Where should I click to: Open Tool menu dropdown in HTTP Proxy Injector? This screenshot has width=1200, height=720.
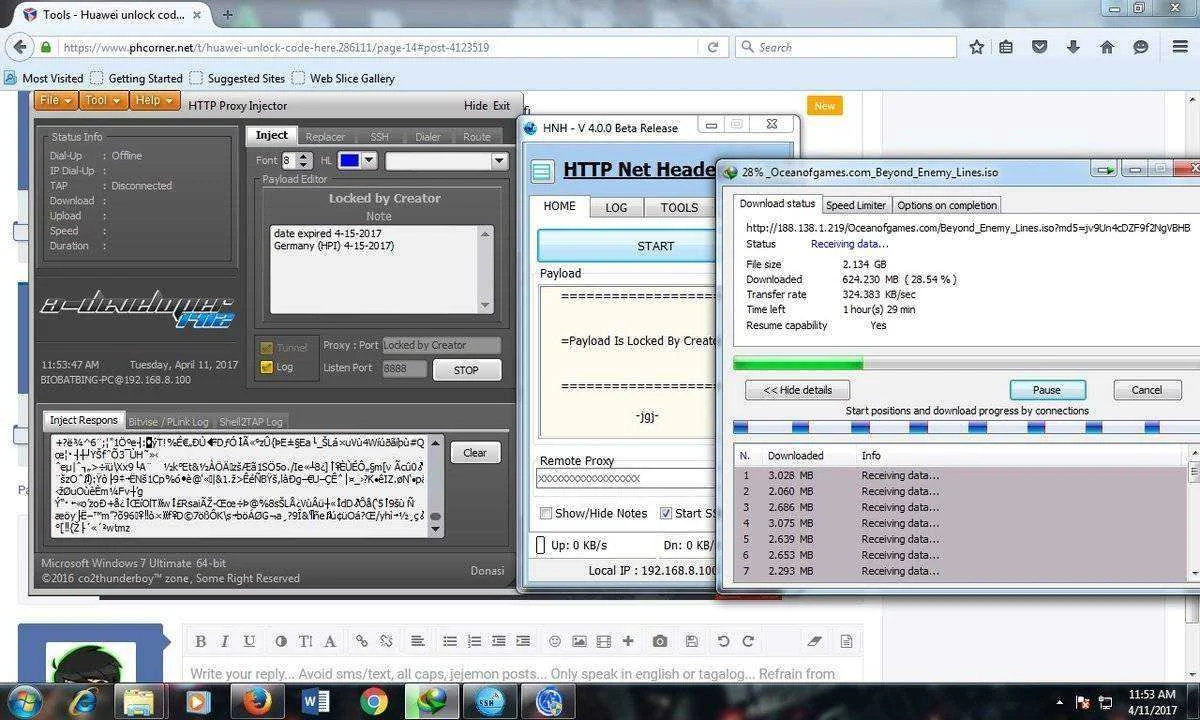[x=103, y=100]
